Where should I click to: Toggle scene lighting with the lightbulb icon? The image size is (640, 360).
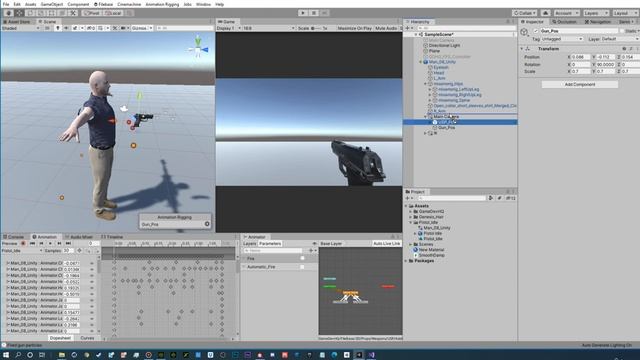pos(58,28)
